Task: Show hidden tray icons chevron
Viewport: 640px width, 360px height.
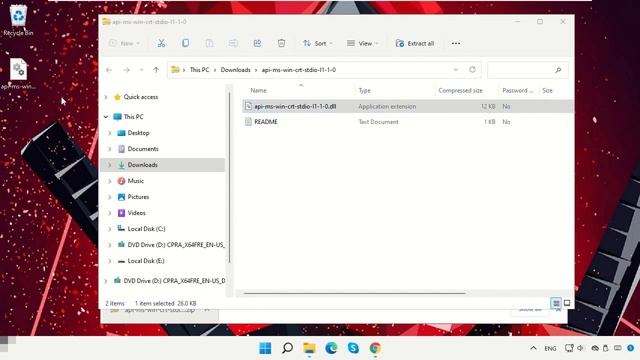Action: pyautogui.click(x=533, y=348)
